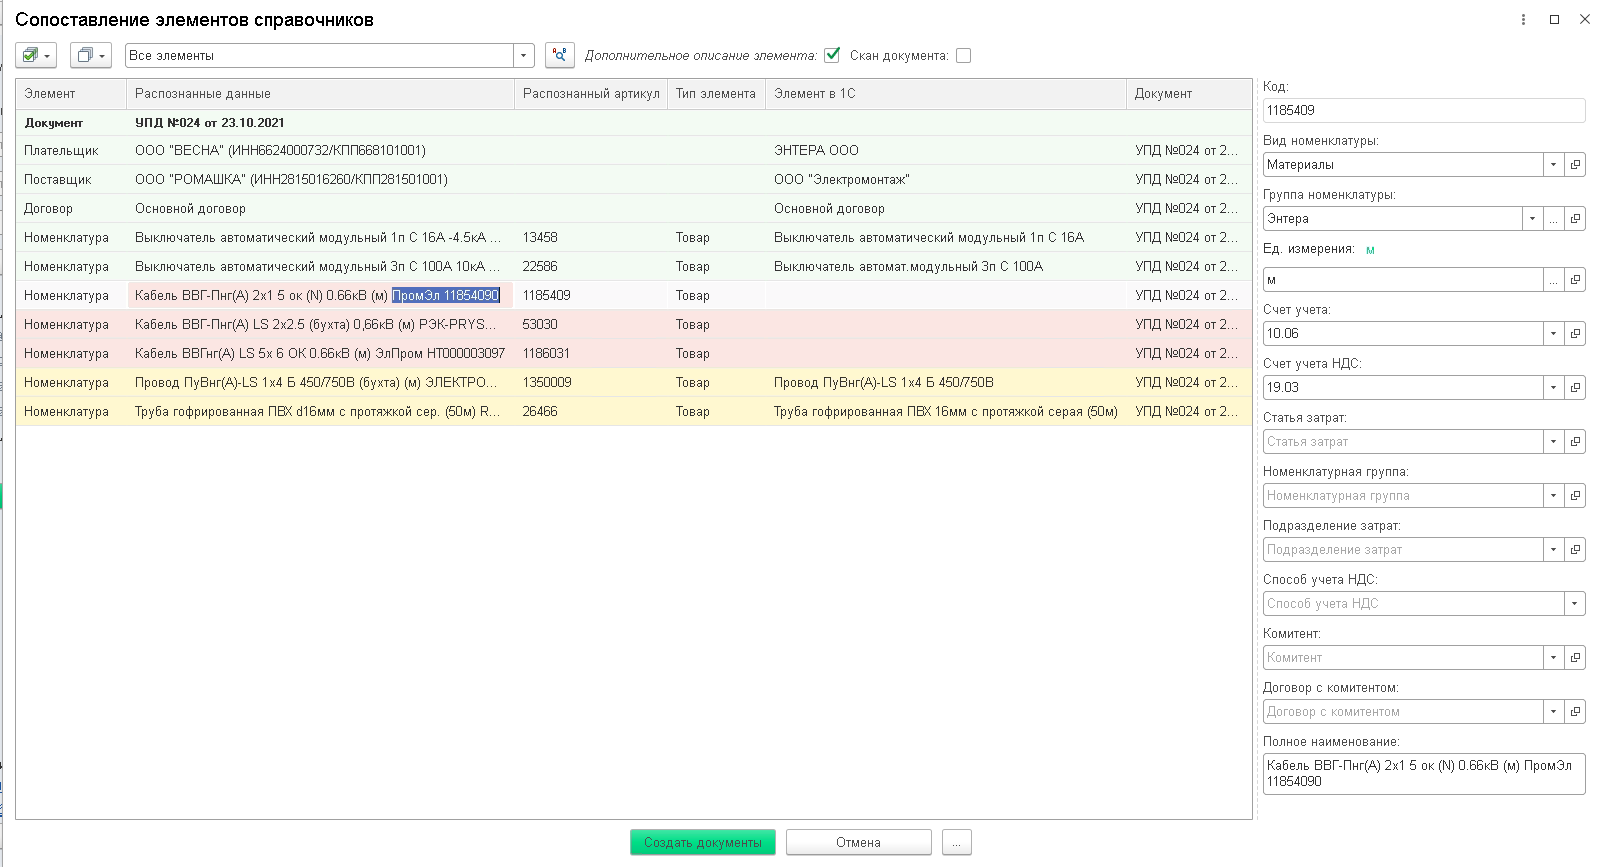Close the Сопоставление элементов справочников window
1605x867 pixels.
pos(1585,19)
